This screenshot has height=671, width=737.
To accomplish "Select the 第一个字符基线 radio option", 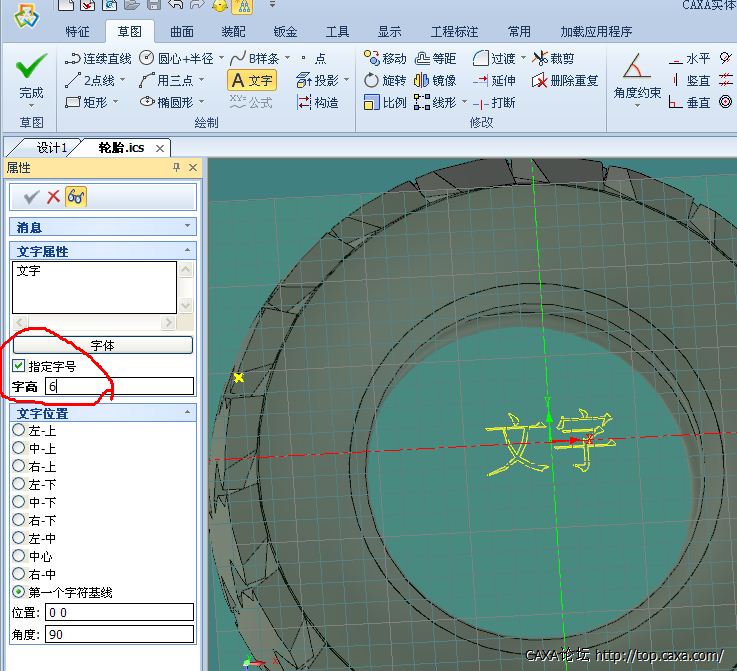I will point(18,592).
